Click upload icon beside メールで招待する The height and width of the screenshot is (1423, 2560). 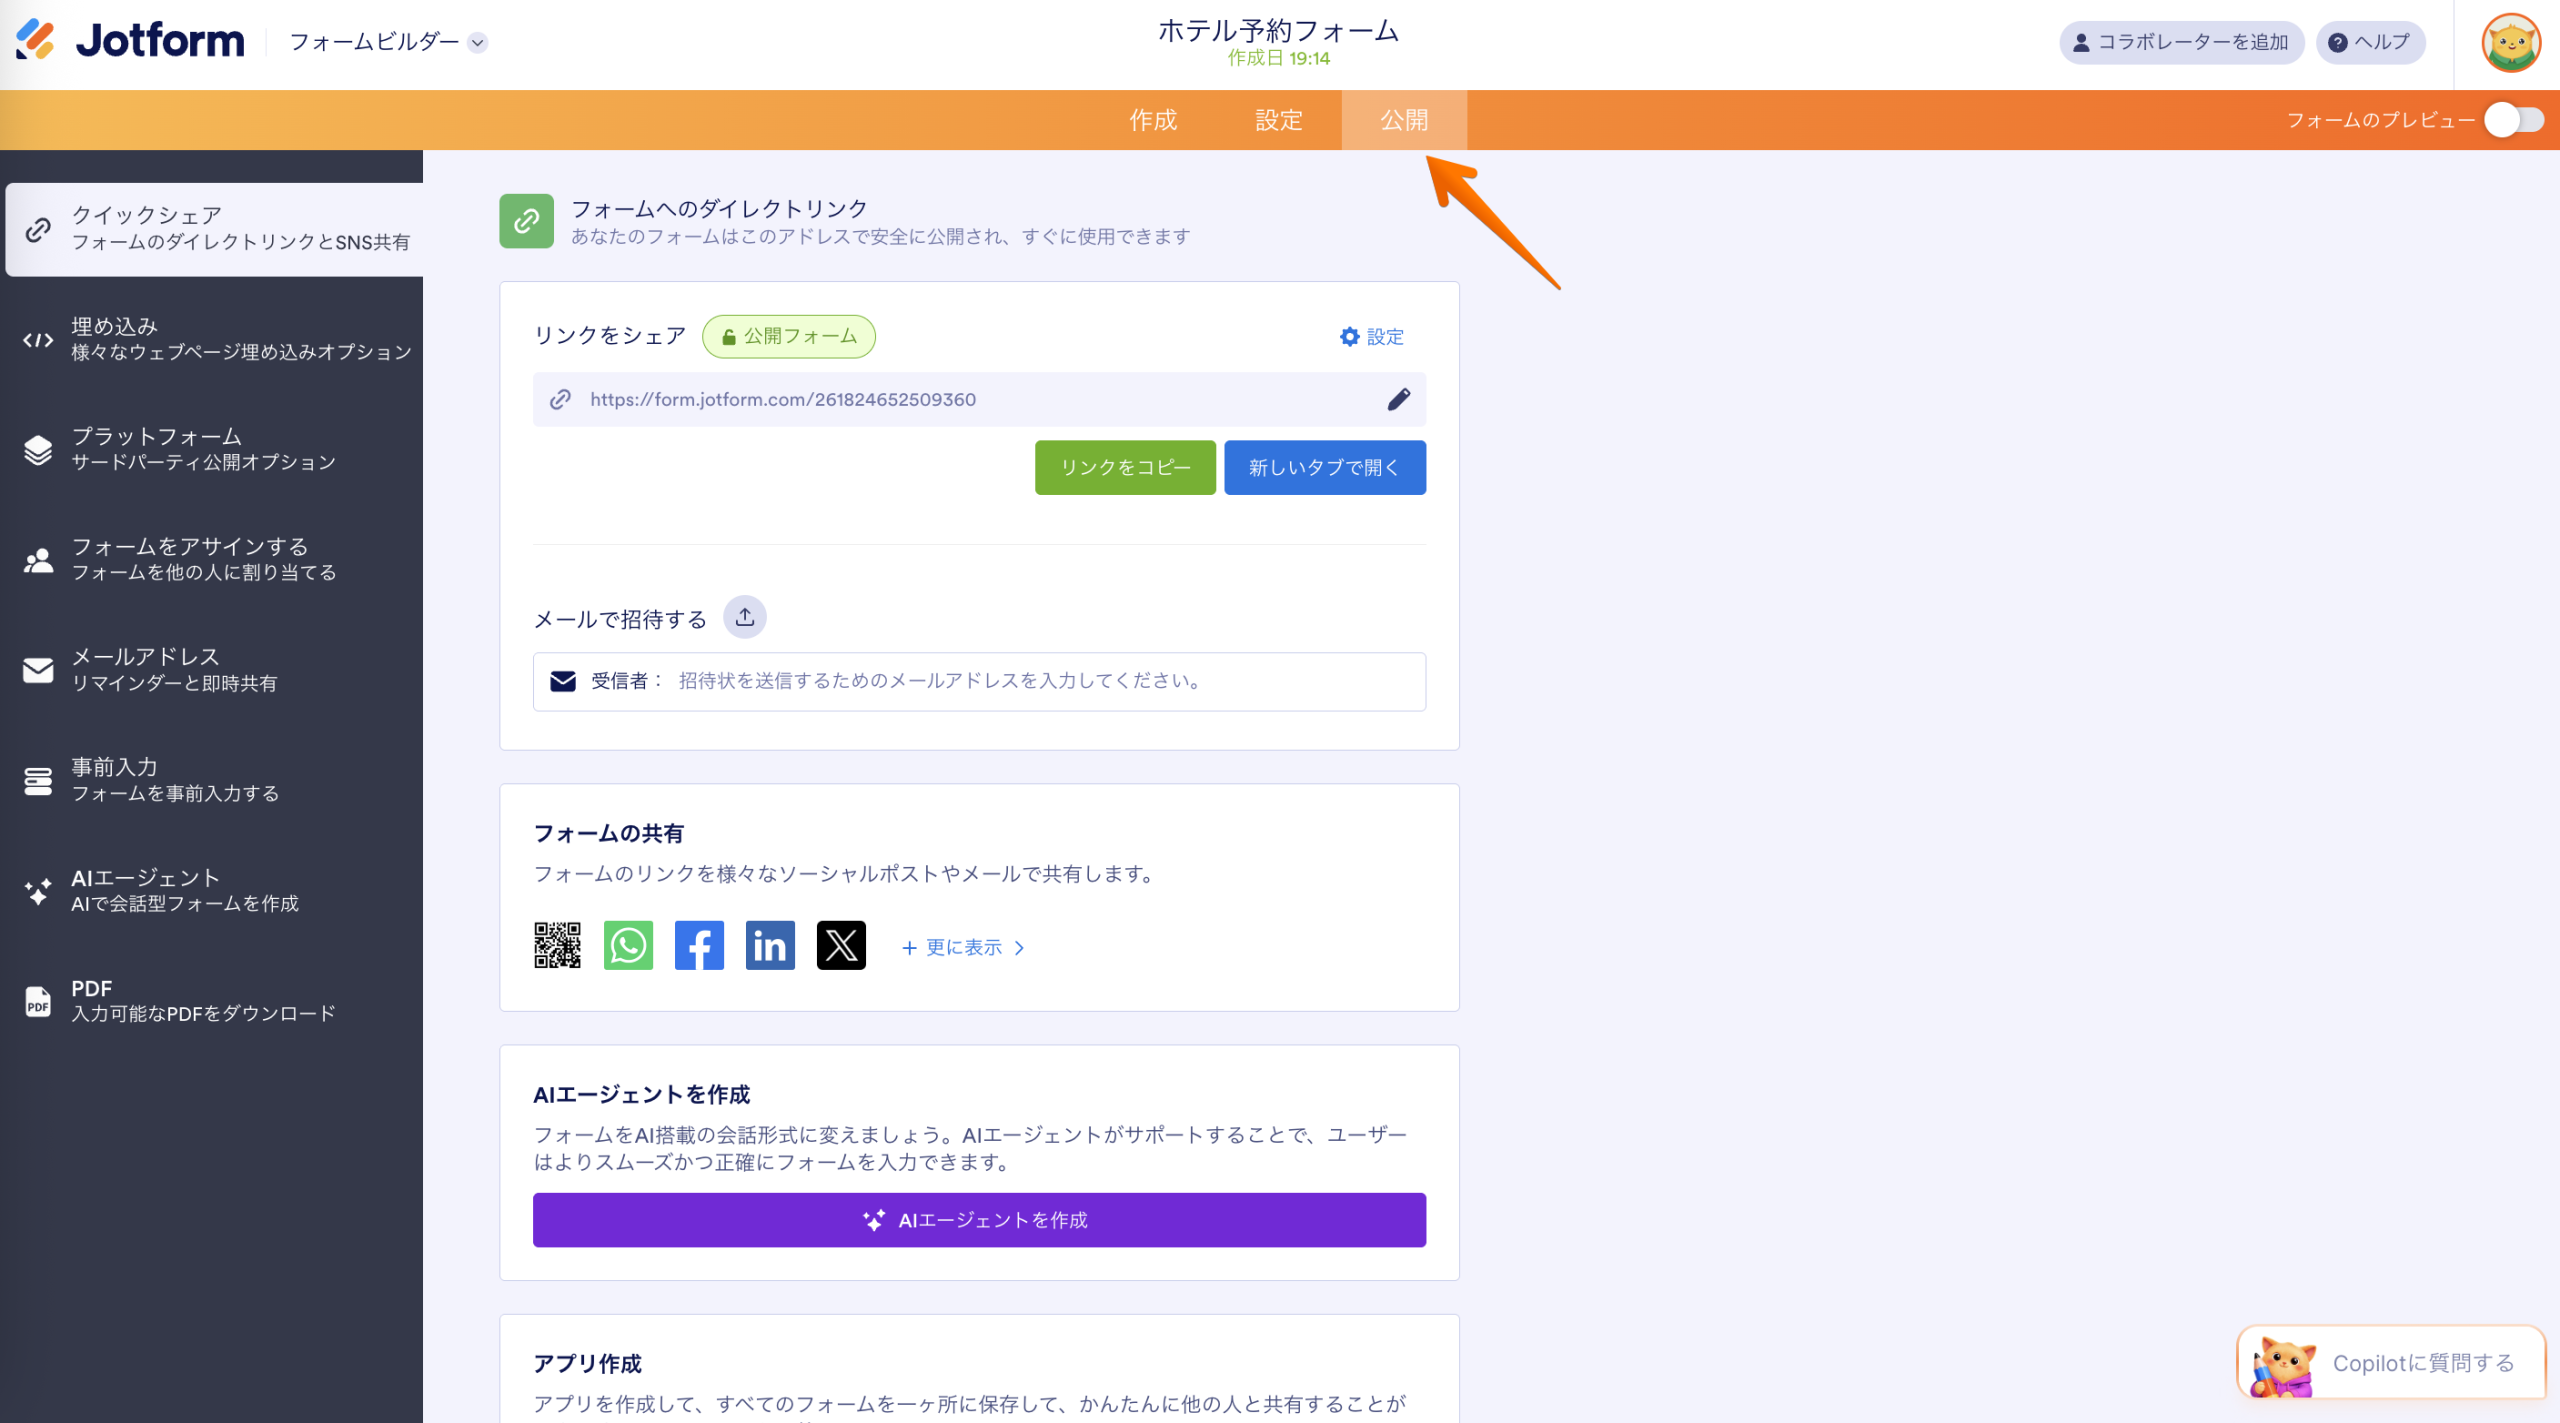745,617
